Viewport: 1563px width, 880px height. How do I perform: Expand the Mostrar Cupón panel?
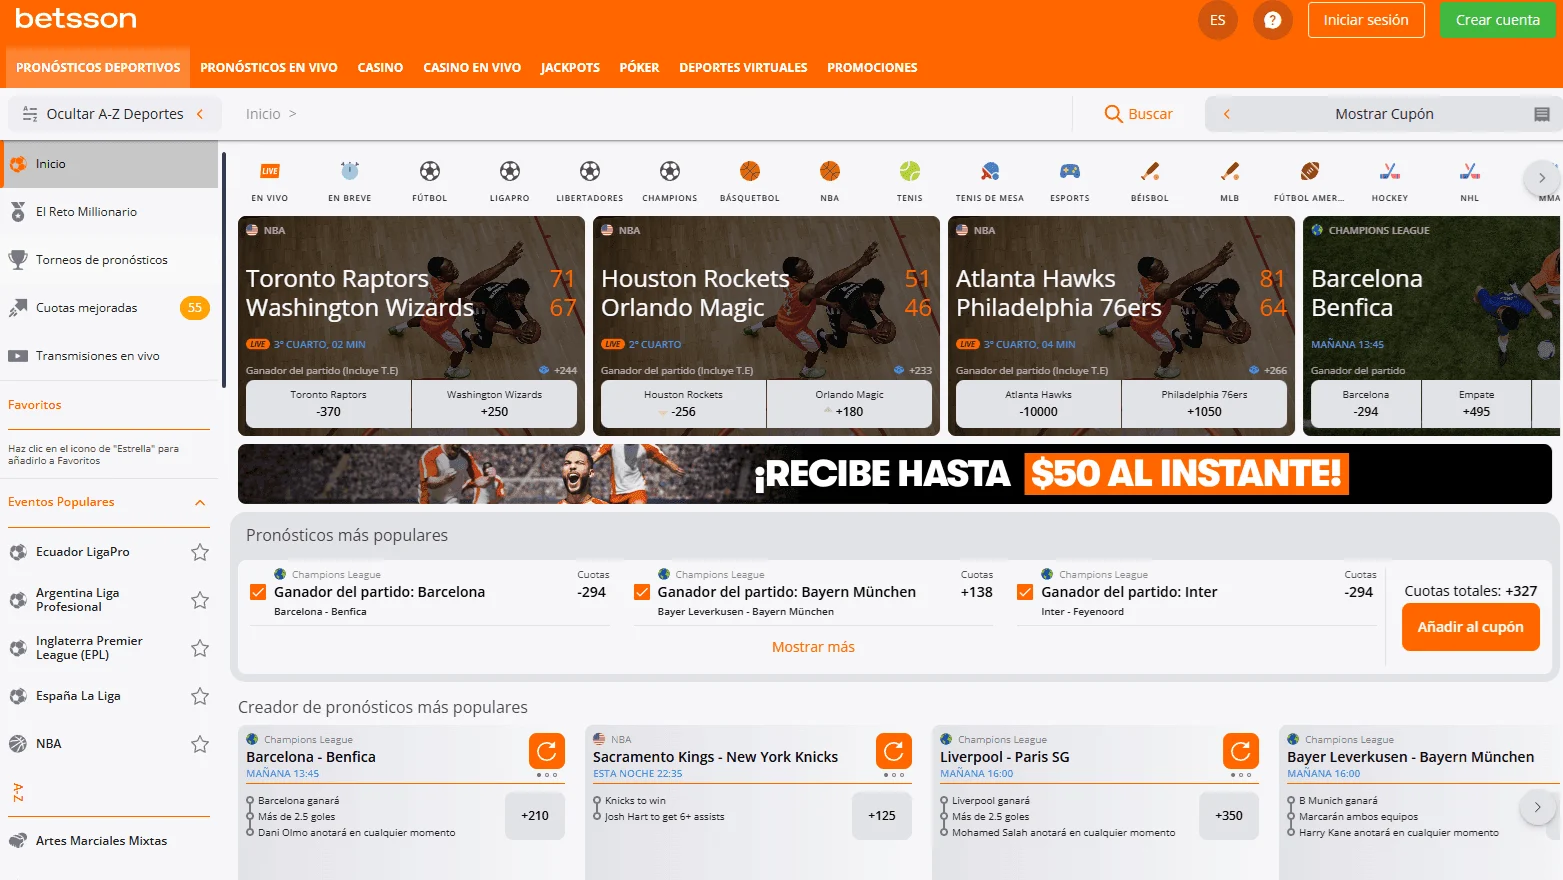tap(1383, 114)
